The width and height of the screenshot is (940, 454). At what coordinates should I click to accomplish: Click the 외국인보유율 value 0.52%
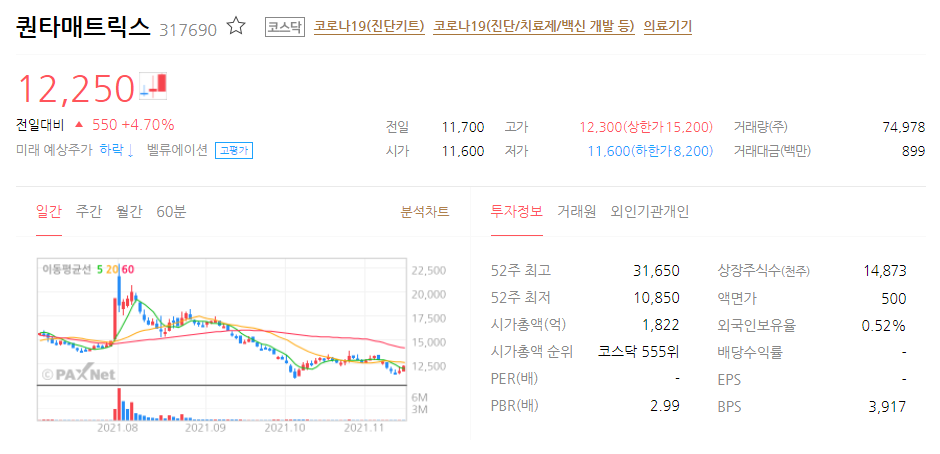884,326
